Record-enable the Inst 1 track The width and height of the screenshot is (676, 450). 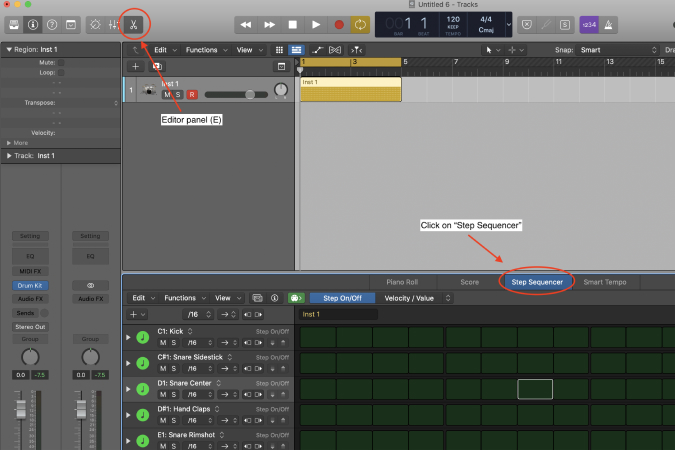coord(192,94)
